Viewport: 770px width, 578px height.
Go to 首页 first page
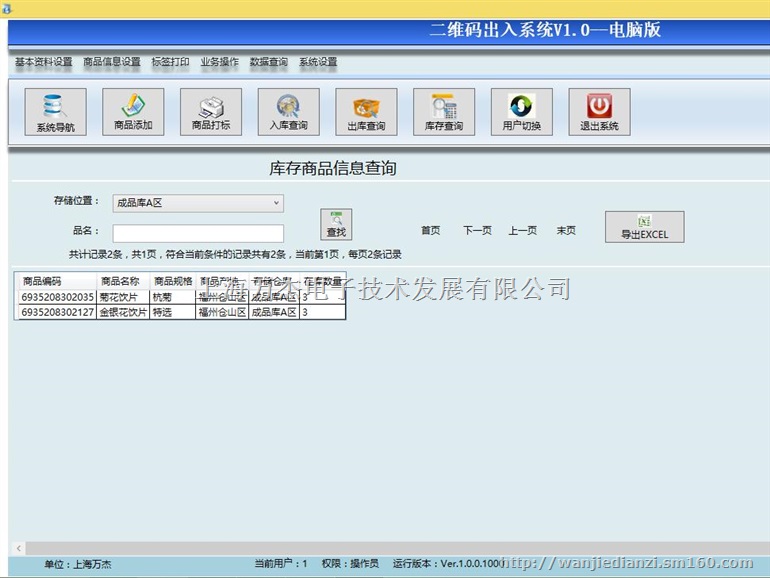(x=431, y=230)
